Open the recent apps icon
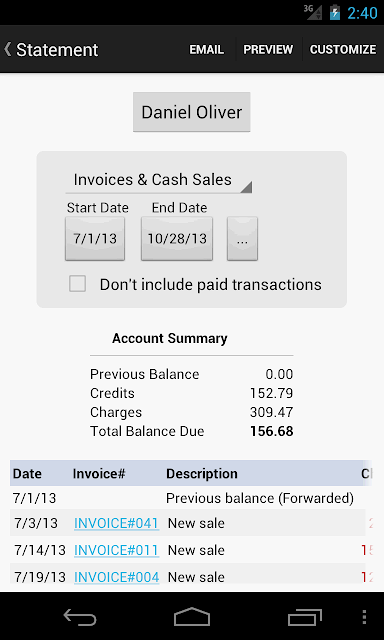Image resolution: width=384 pixels, height=640 pixels. point(304,617)
